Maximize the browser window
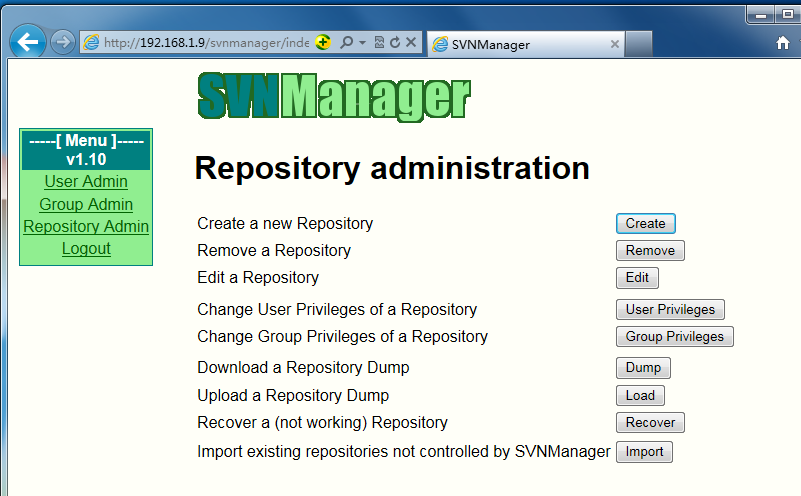This screenshot has width=801, height=496. tap(787, 15)
